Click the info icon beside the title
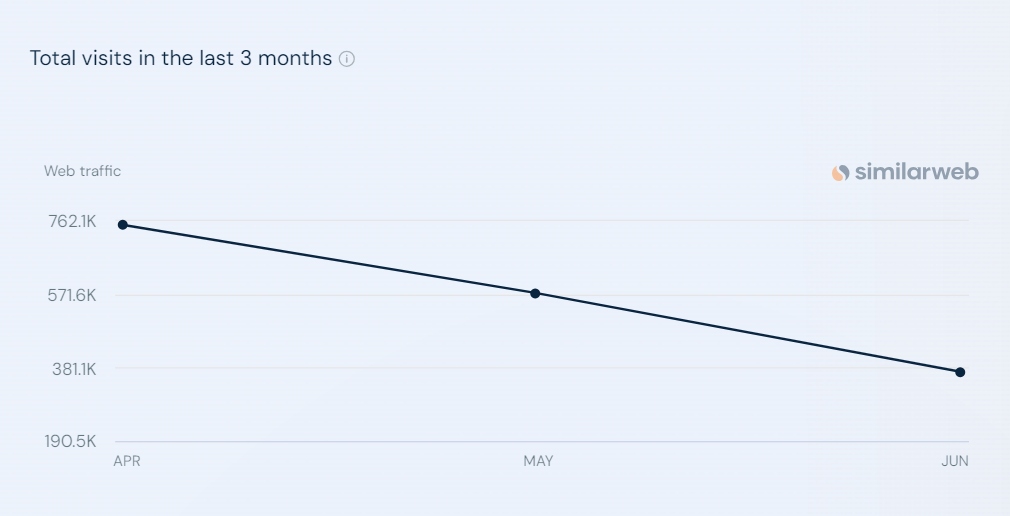Screen dimensions: 1010x516 (x=347, y=59)
